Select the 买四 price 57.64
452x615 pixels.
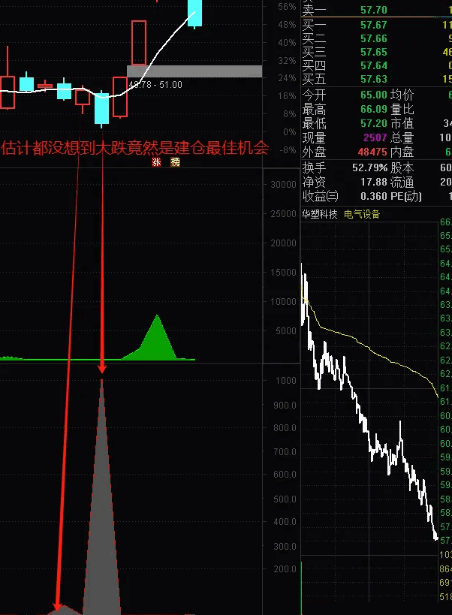pos(374,66)
